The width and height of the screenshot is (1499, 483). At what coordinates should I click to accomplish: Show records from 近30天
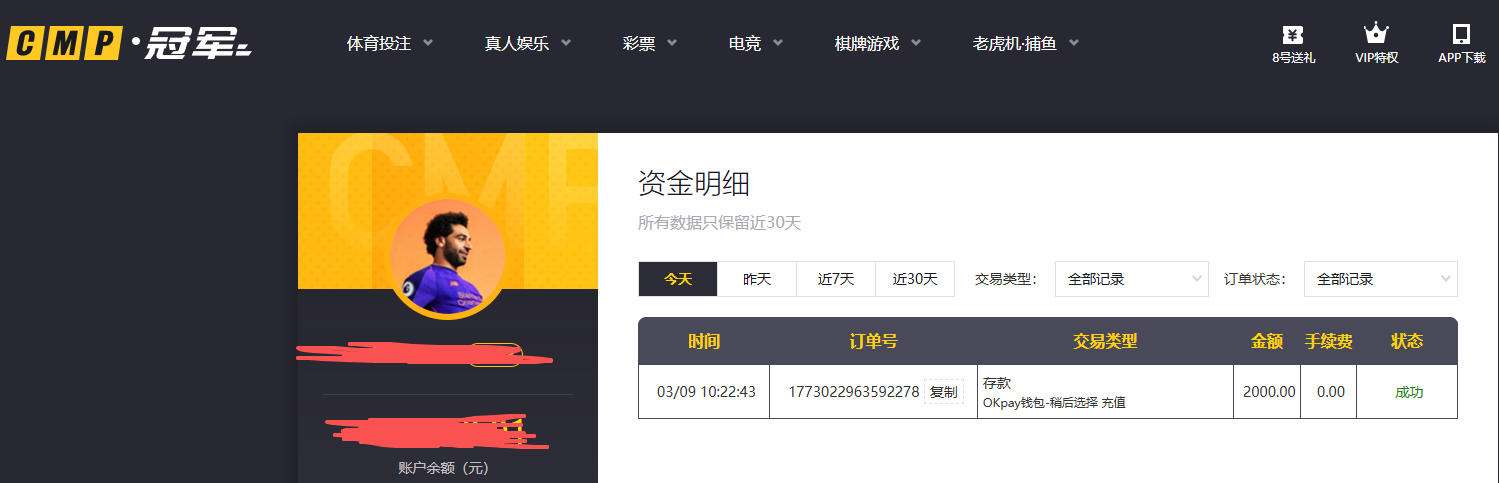point(915,279)
